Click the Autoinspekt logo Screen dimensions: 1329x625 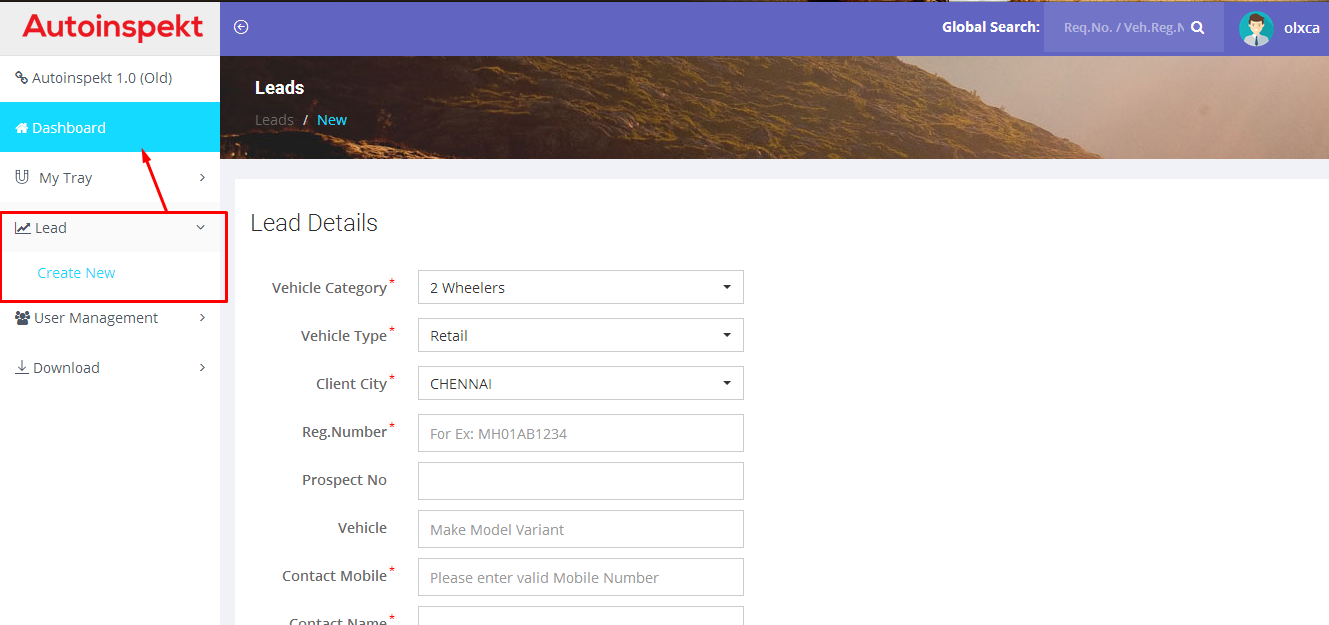pos(112,27)
